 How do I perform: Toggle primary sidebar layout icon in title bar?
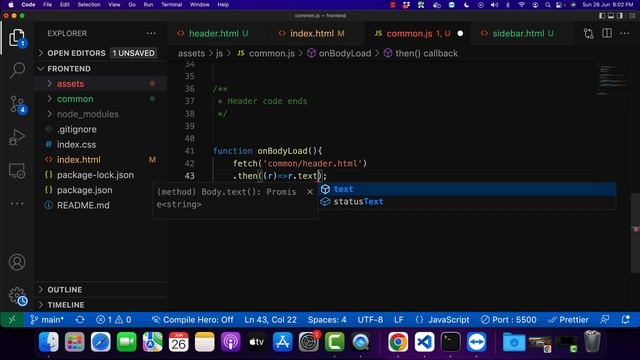click(x=602, y=16)
